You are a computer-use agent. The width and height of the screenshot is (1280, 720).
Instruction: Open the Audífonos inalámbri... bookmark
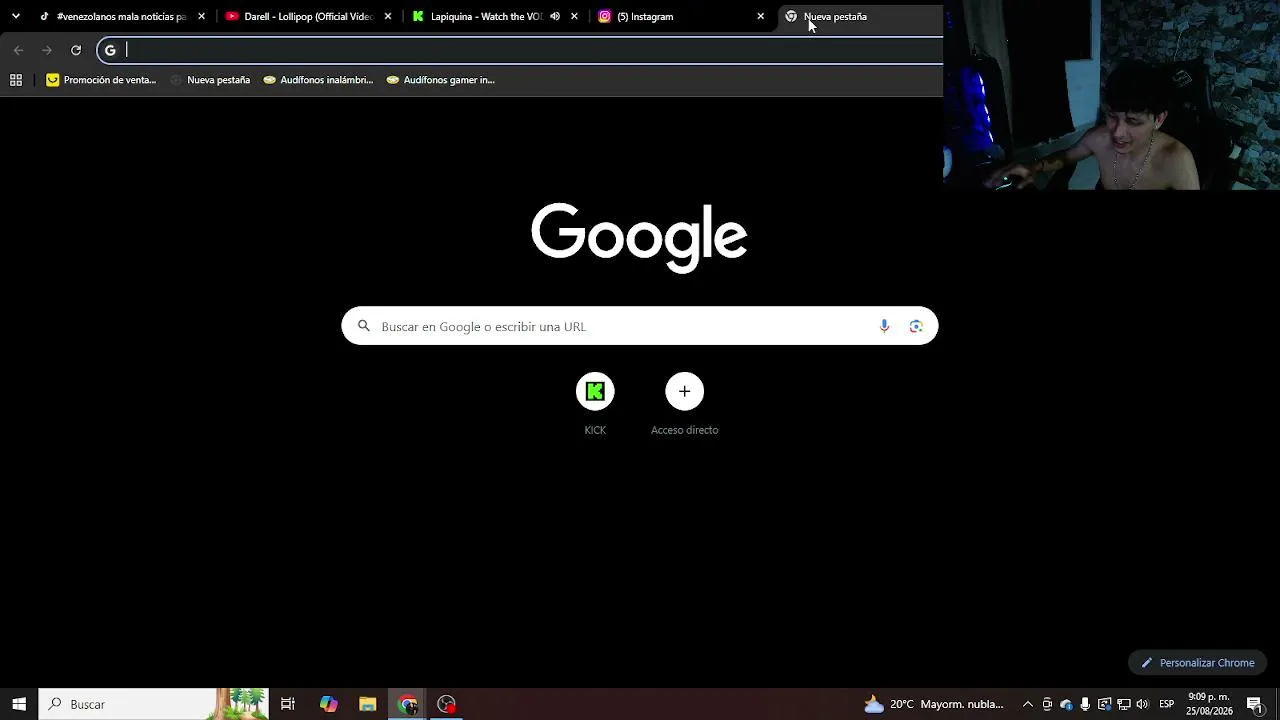pos(318,80)
